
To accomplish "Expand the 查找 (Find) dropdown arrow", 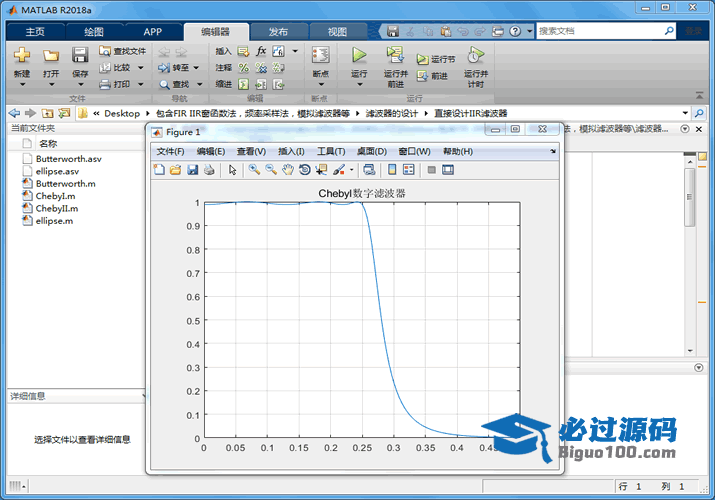I will (200, 84).
